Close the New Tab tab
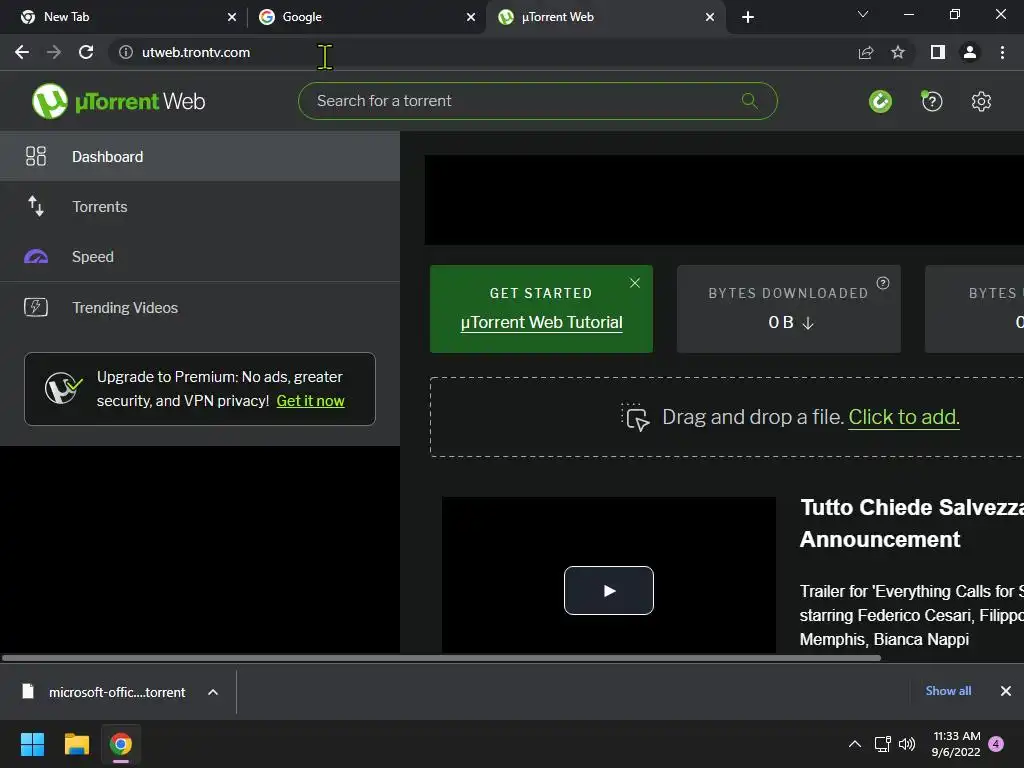Image resolution: width=1024 pixels, height=768 pixels. point(232,17)
